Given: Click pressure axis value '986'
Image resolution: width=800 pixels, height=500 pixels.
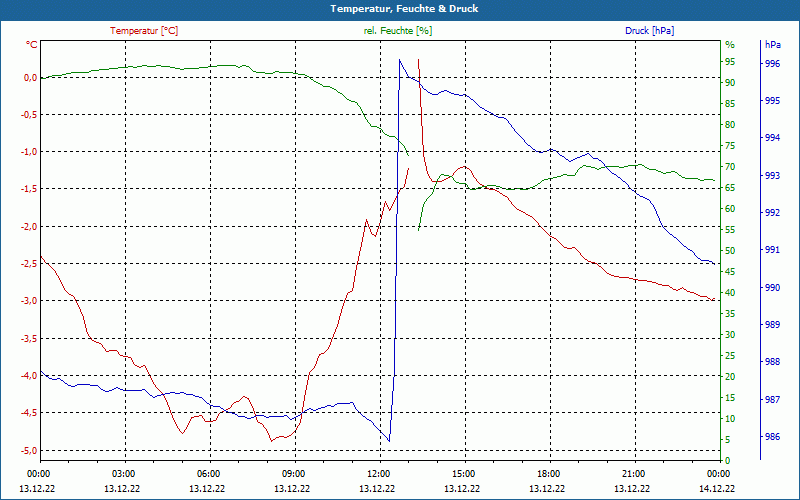Looking at the screenshot, I should tap(772, 437).
